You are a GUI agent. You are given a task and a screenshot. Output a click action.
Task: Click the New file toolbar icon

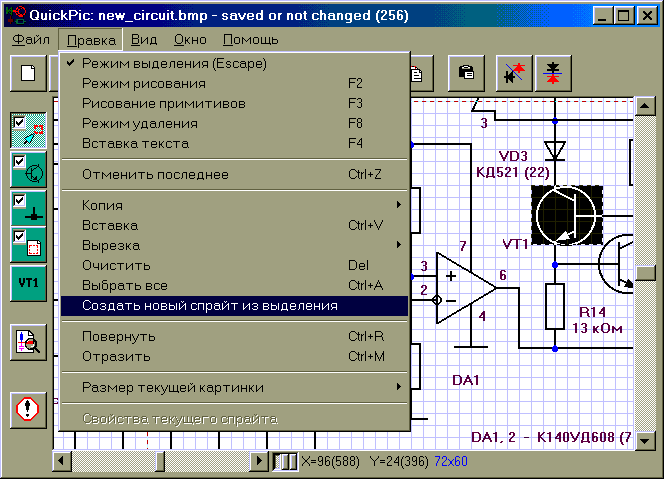29,74
